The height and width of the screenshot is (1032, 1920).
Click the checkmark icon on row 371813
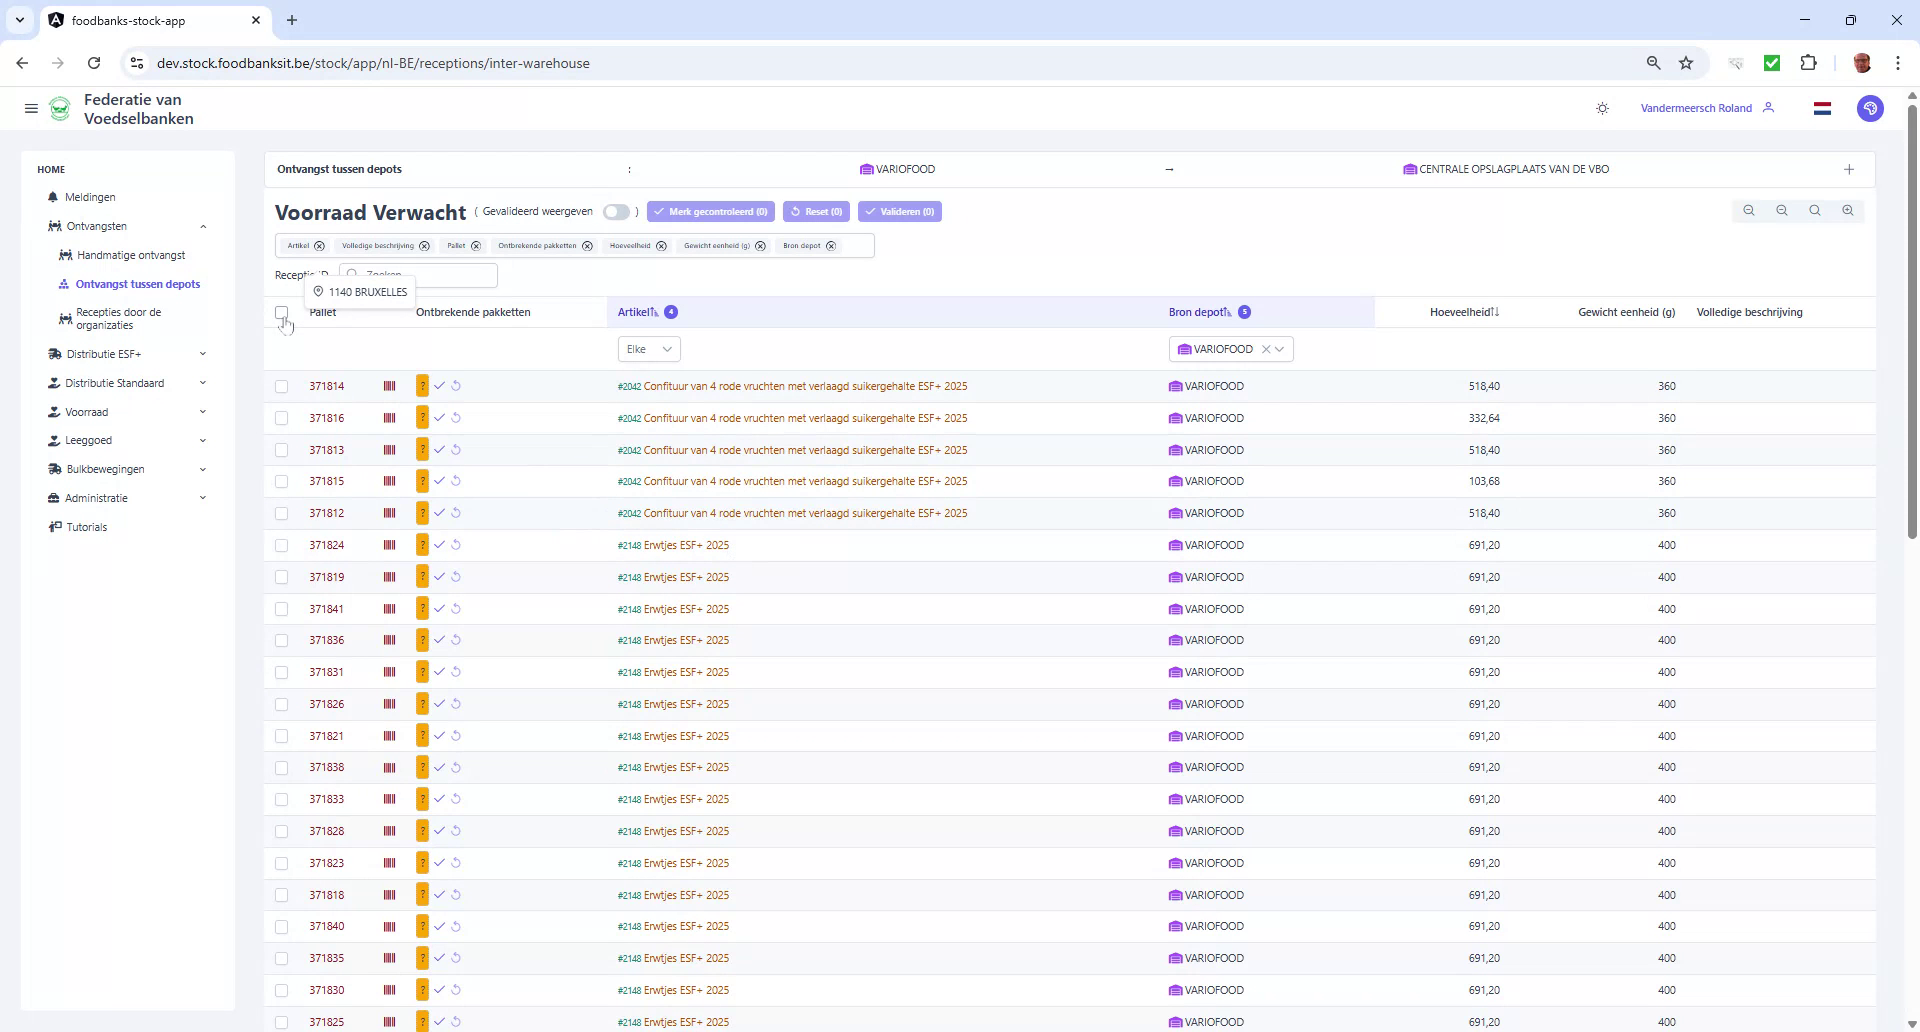point(440,450)
